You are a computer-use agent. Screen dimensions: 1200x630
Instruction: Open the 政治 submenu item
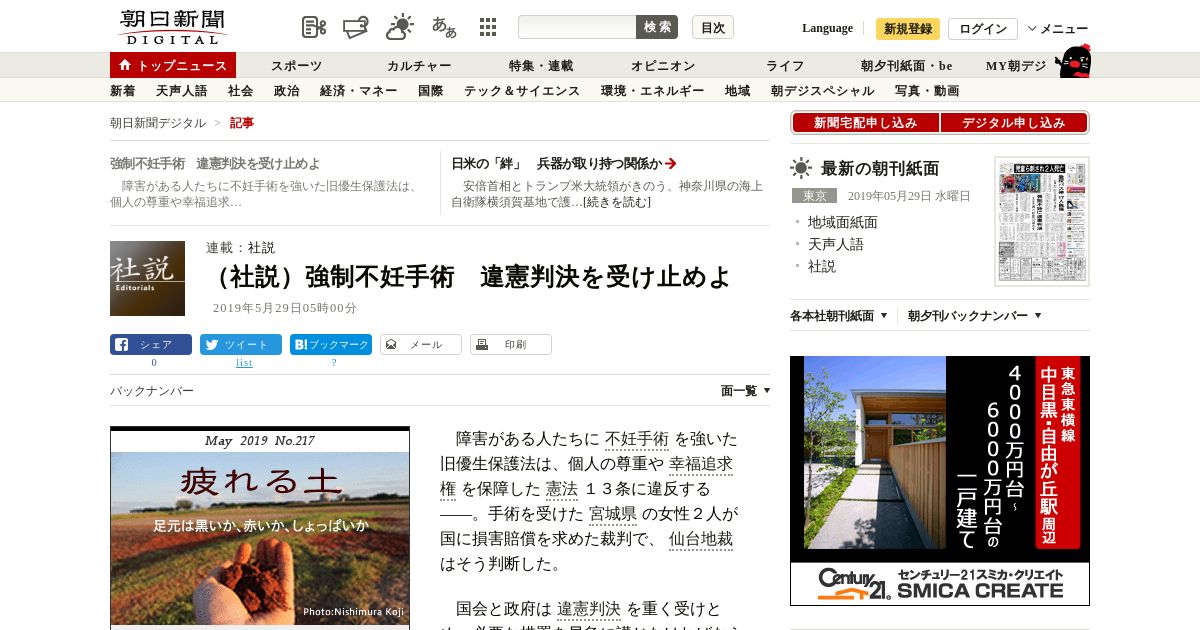[287, 91]
